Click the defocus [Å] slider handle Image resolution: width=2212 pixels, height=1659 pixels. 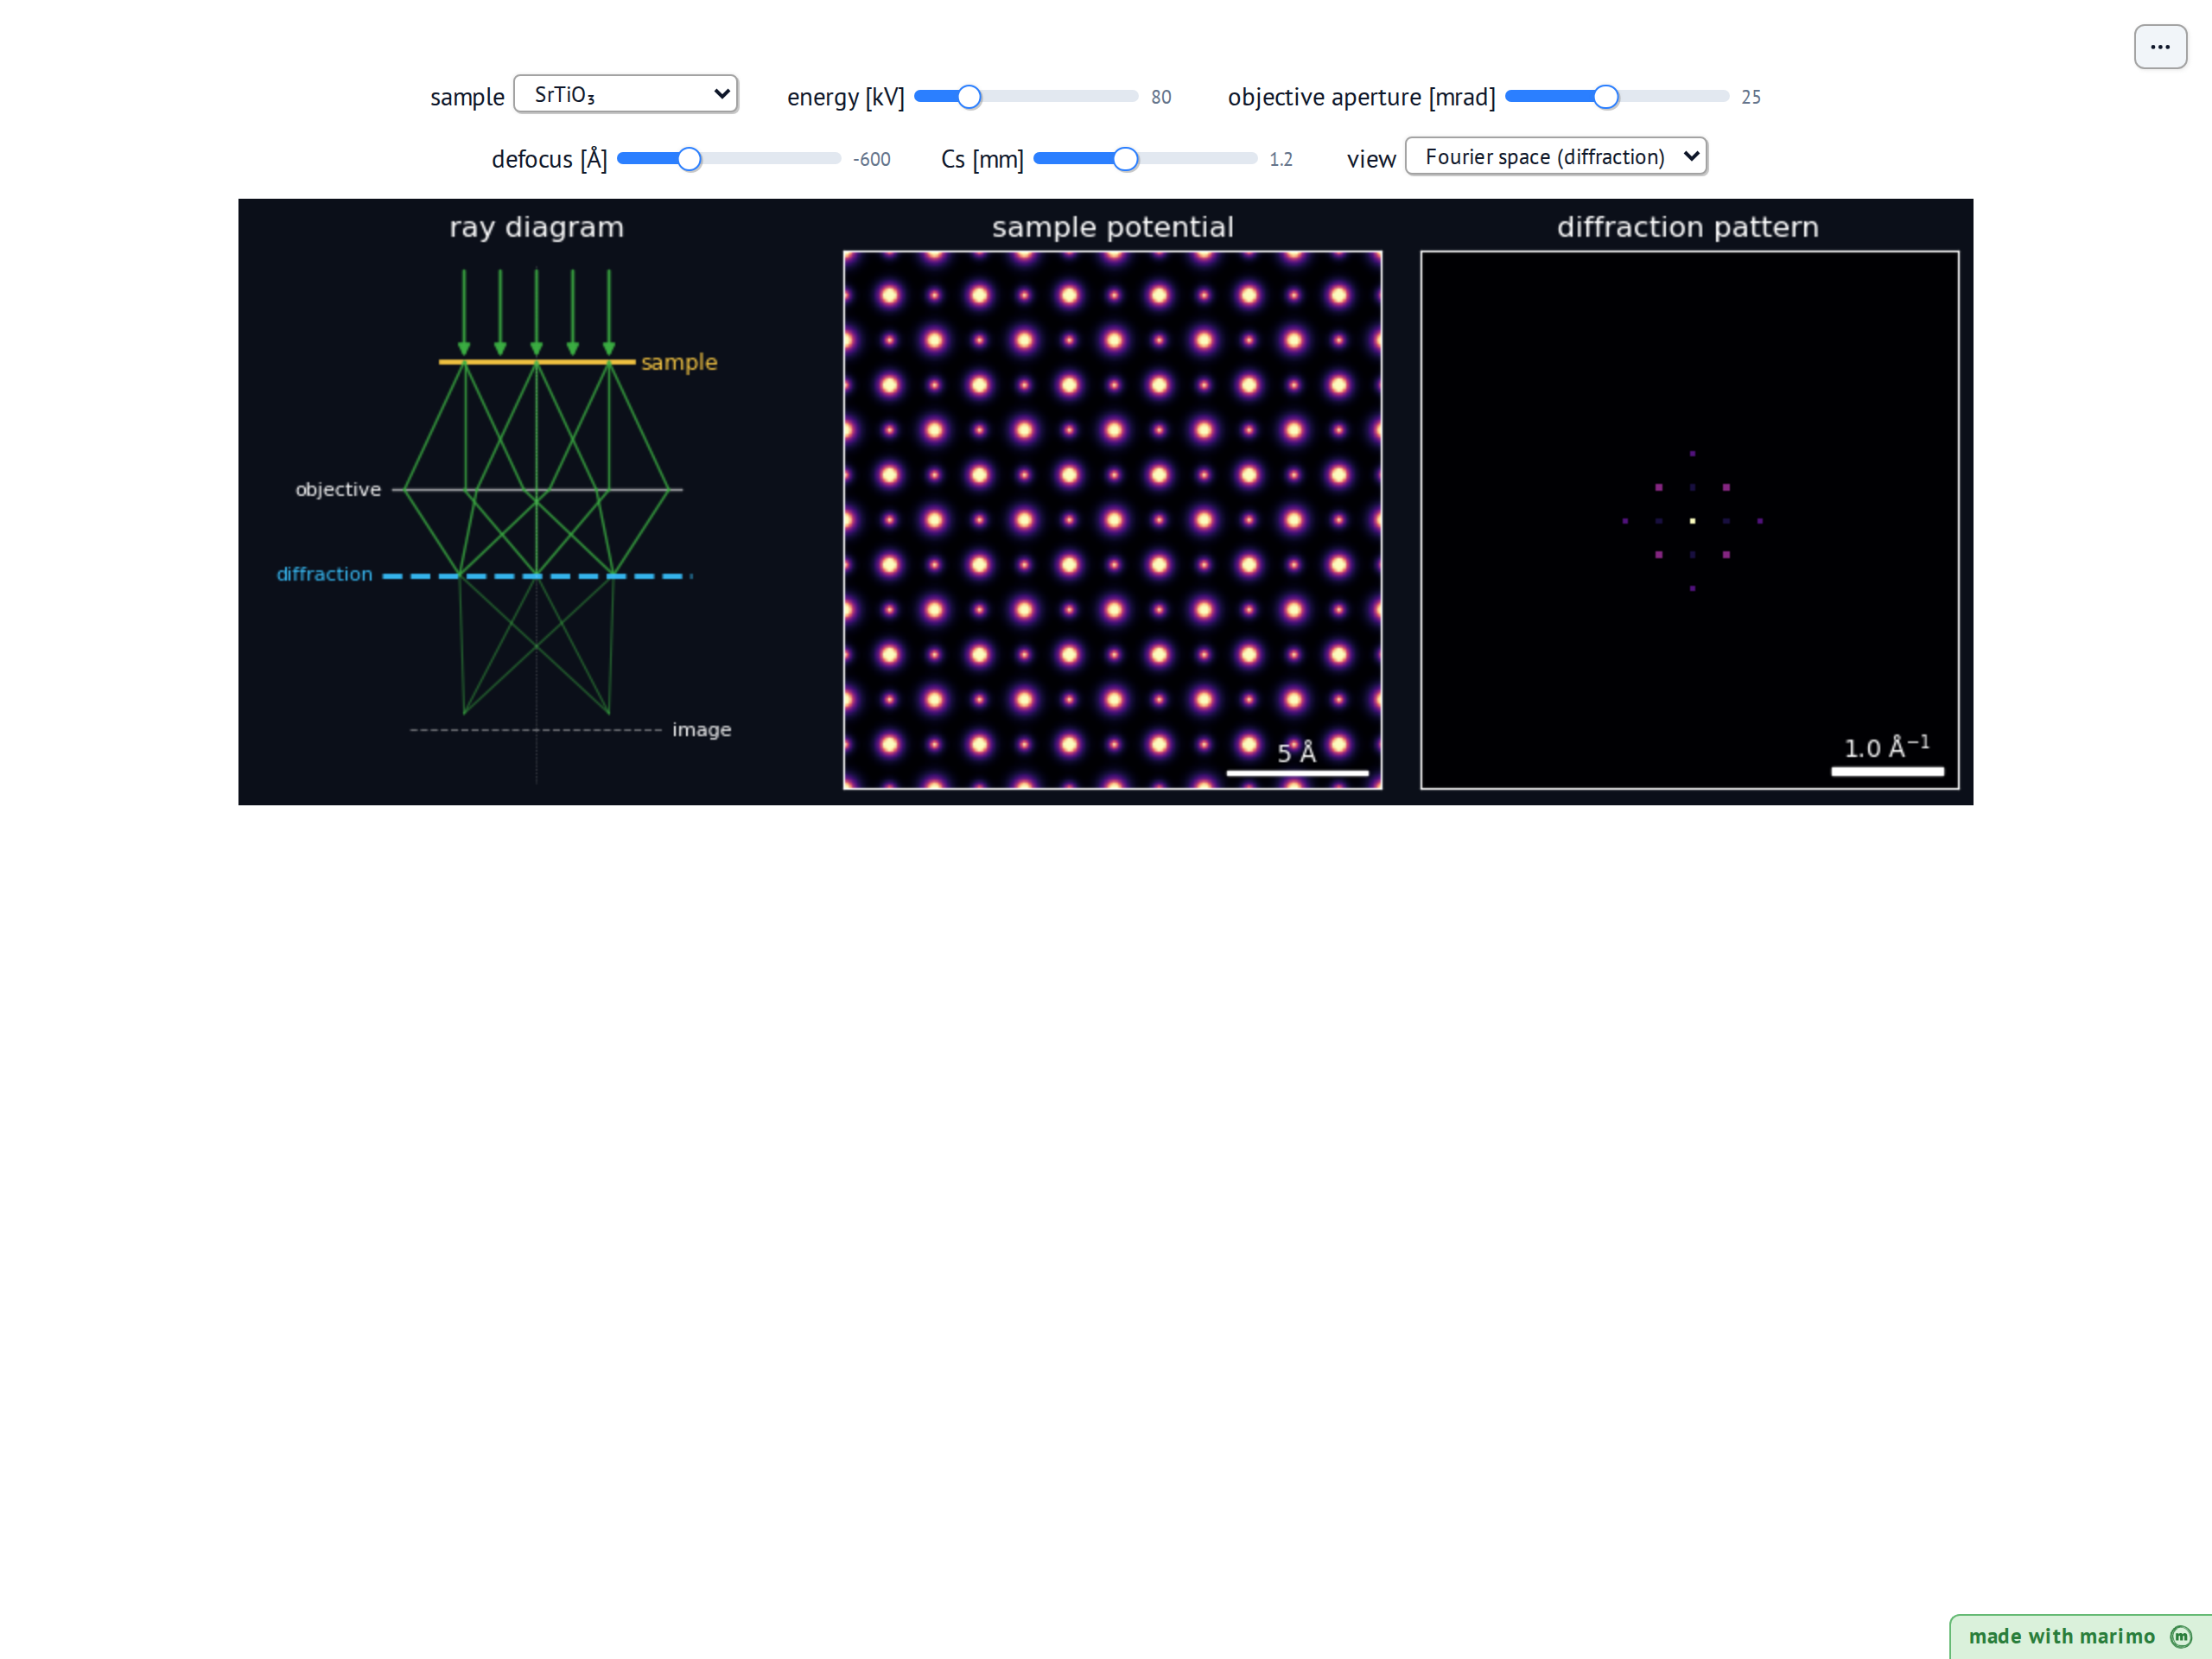(689, 159)
